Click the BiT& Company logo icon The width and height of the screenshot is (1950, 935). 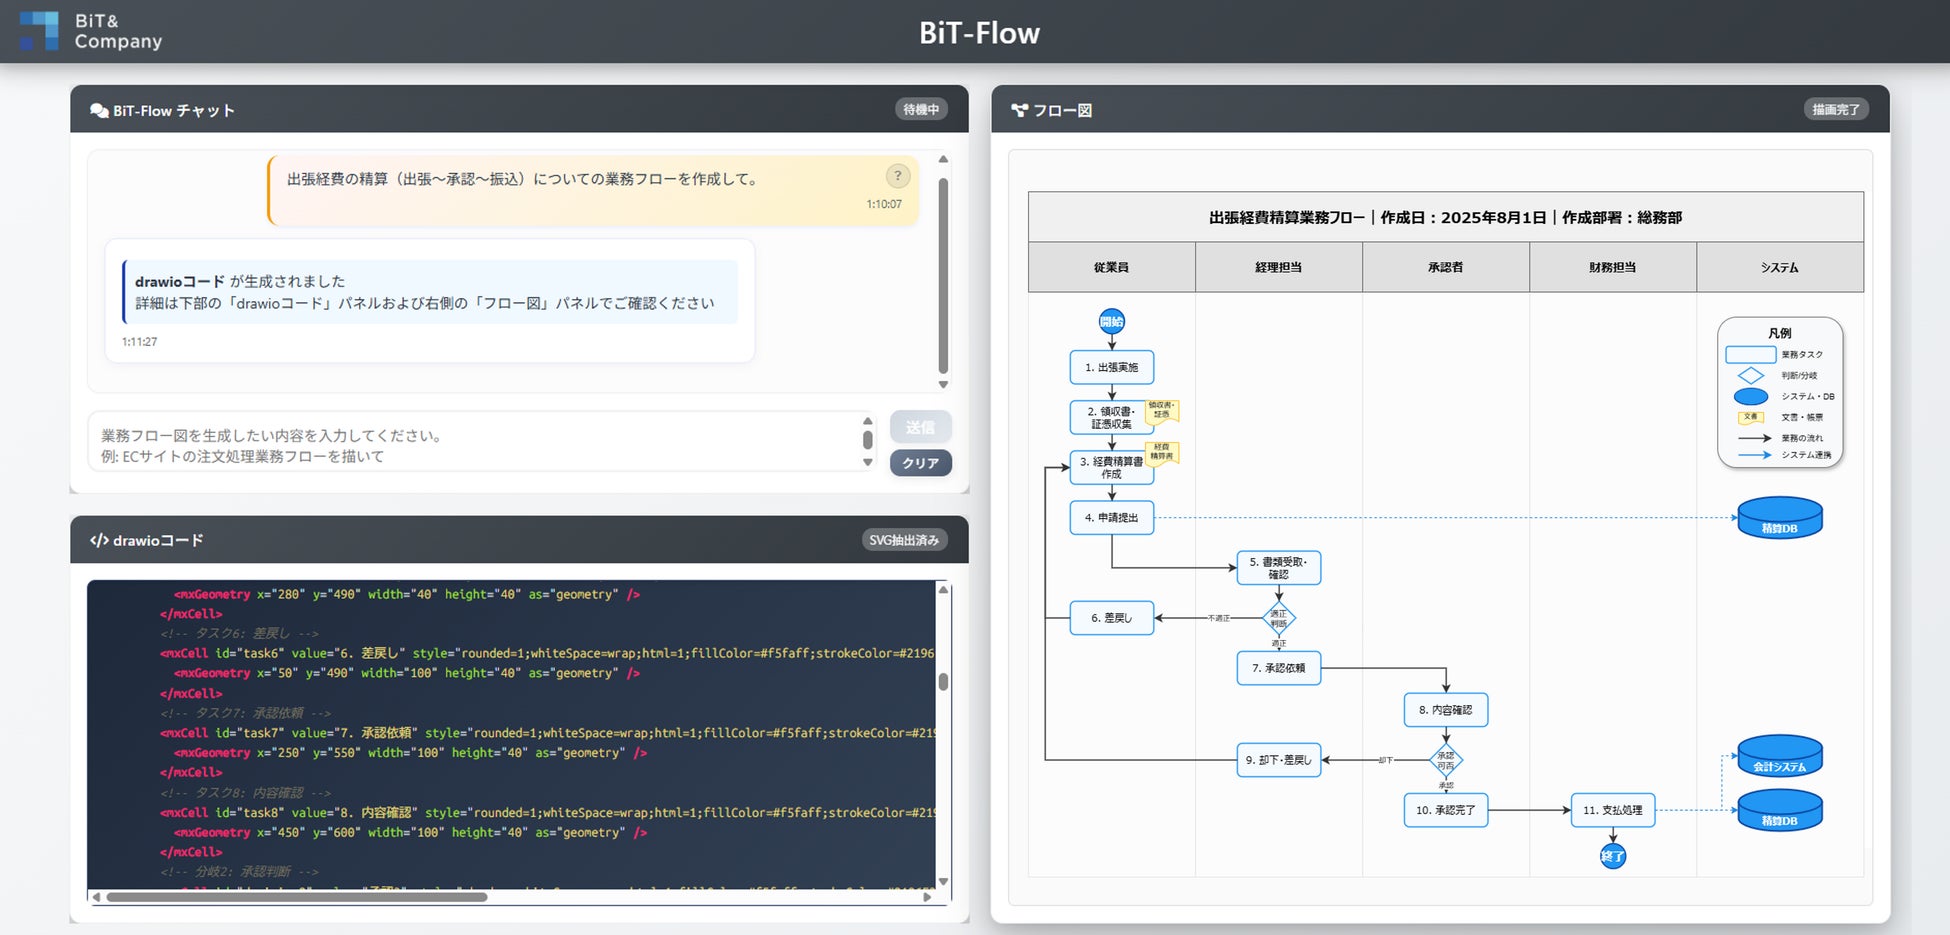pyautogui.click(x=39, y=31)
